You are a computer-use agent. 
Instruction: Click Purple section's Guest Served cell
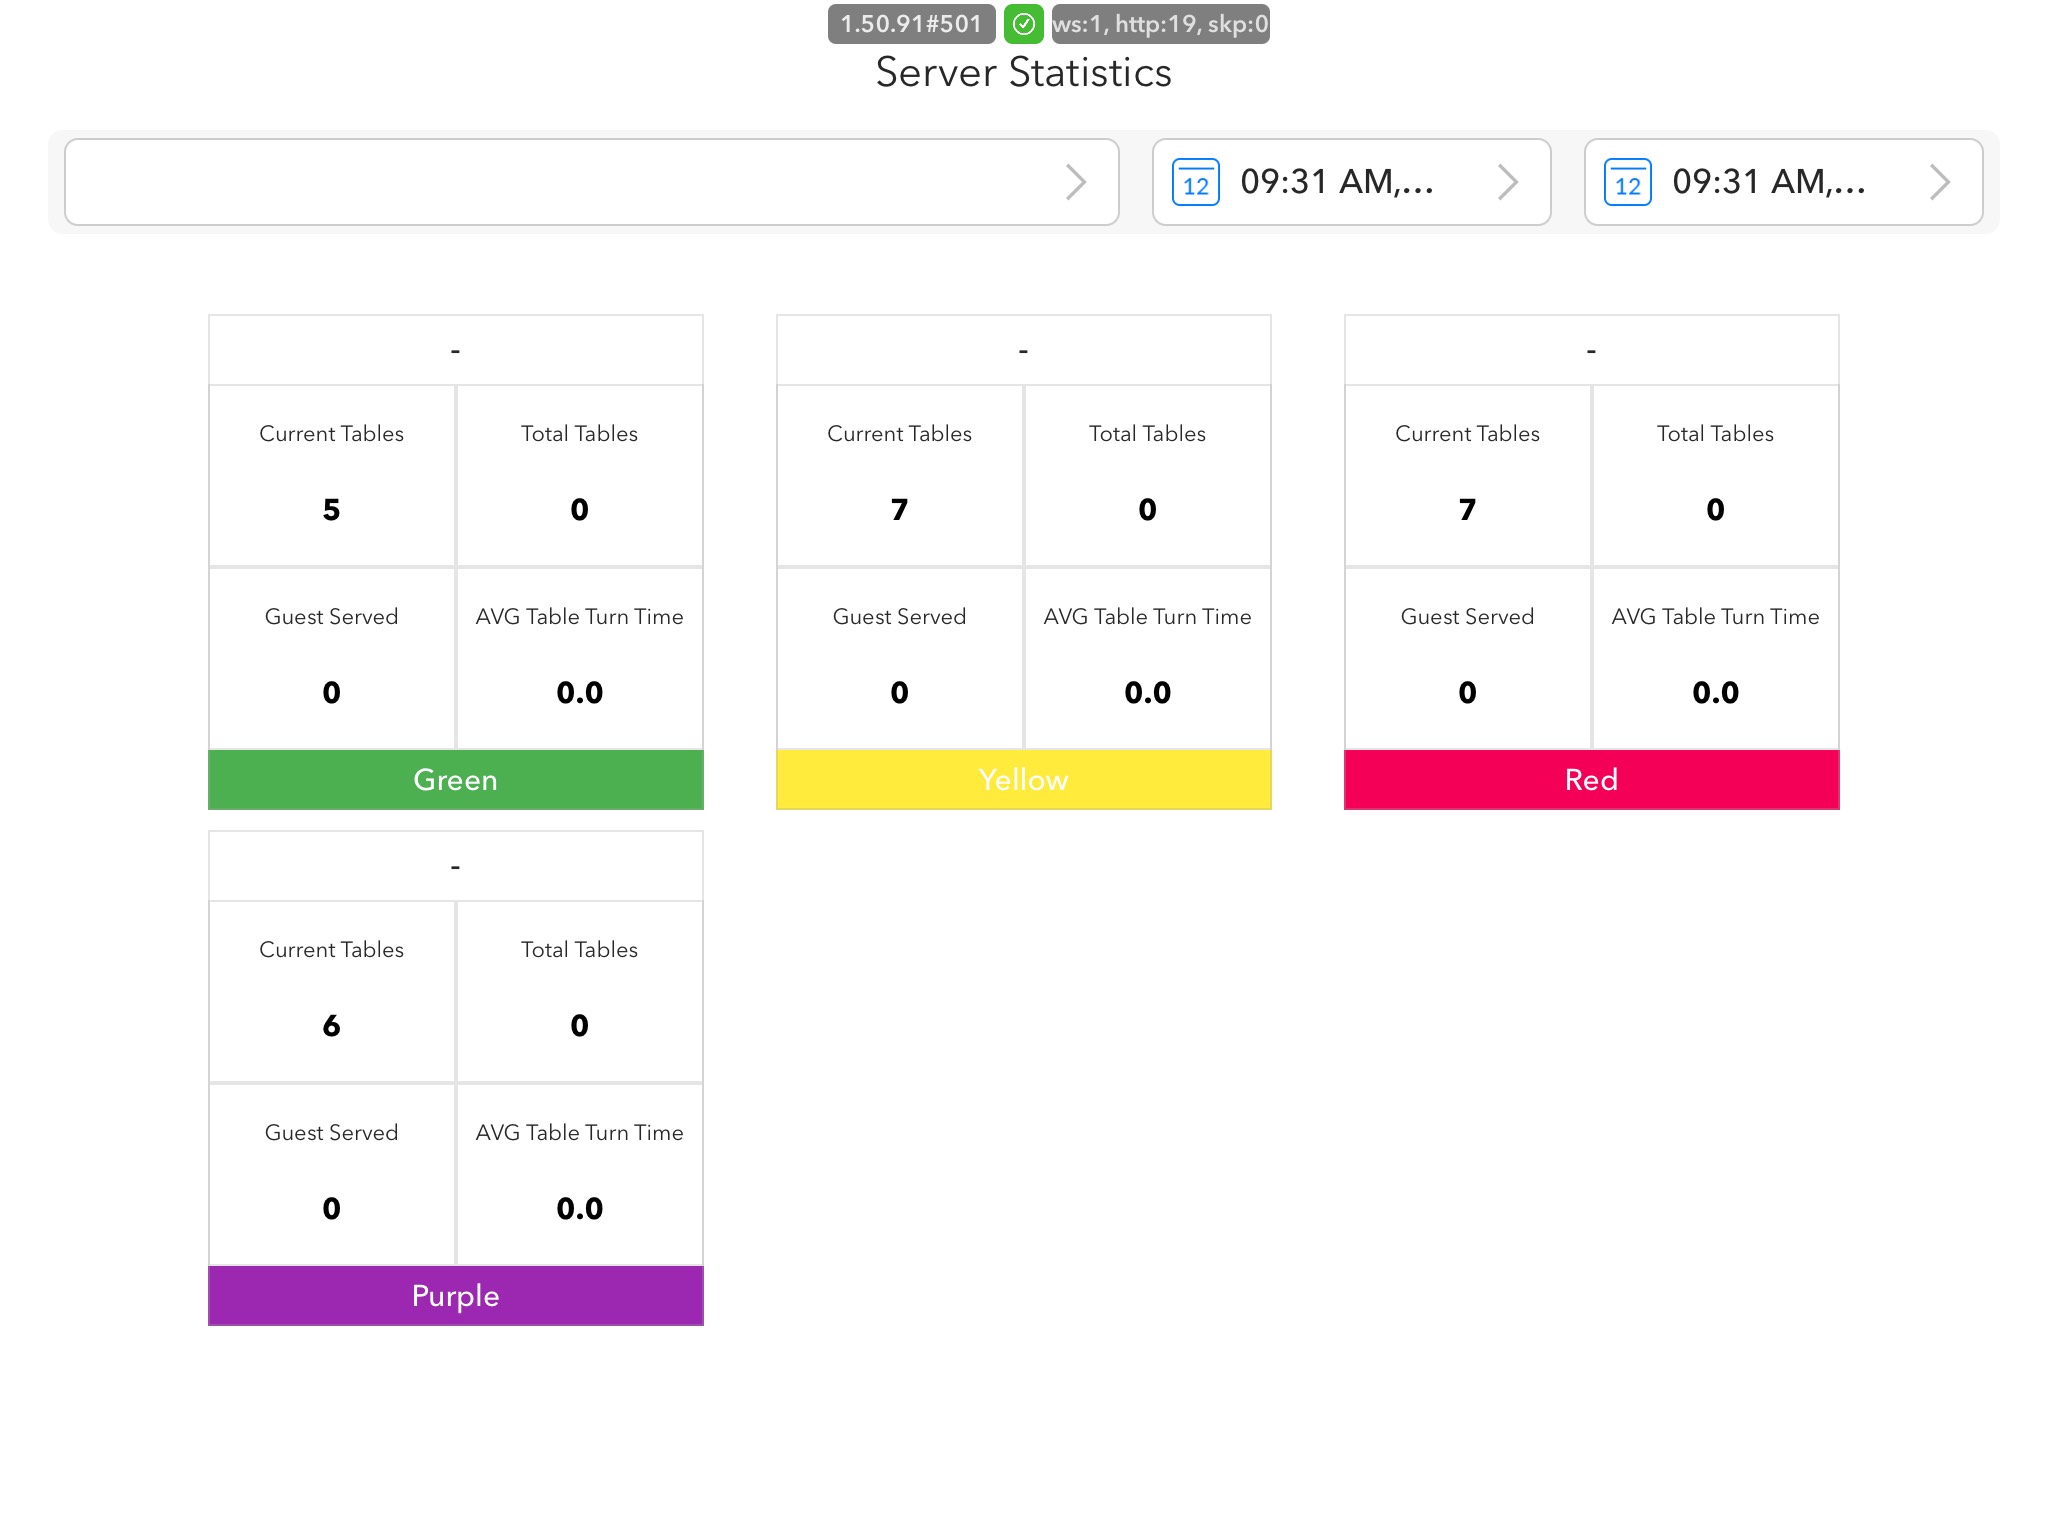pyautogui.click(x=332, y=1173)
